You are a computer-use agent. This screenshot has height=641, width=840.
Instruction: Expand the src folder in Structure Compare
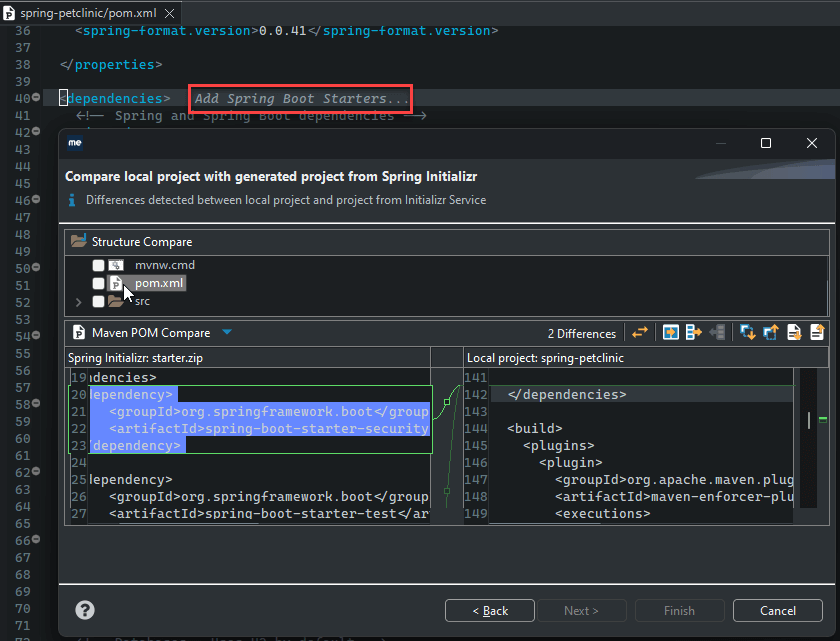(78, 301)
